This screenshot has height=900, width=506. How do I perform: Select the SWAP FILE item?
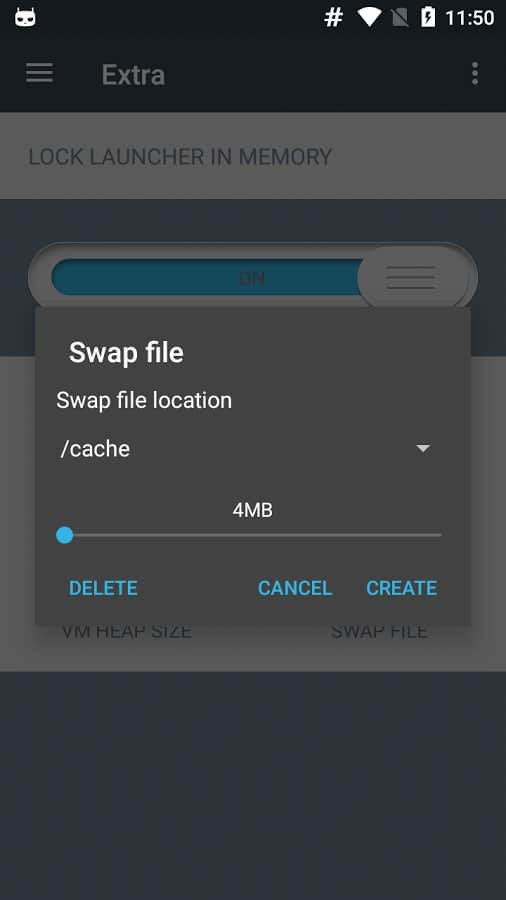coord(379,631)
